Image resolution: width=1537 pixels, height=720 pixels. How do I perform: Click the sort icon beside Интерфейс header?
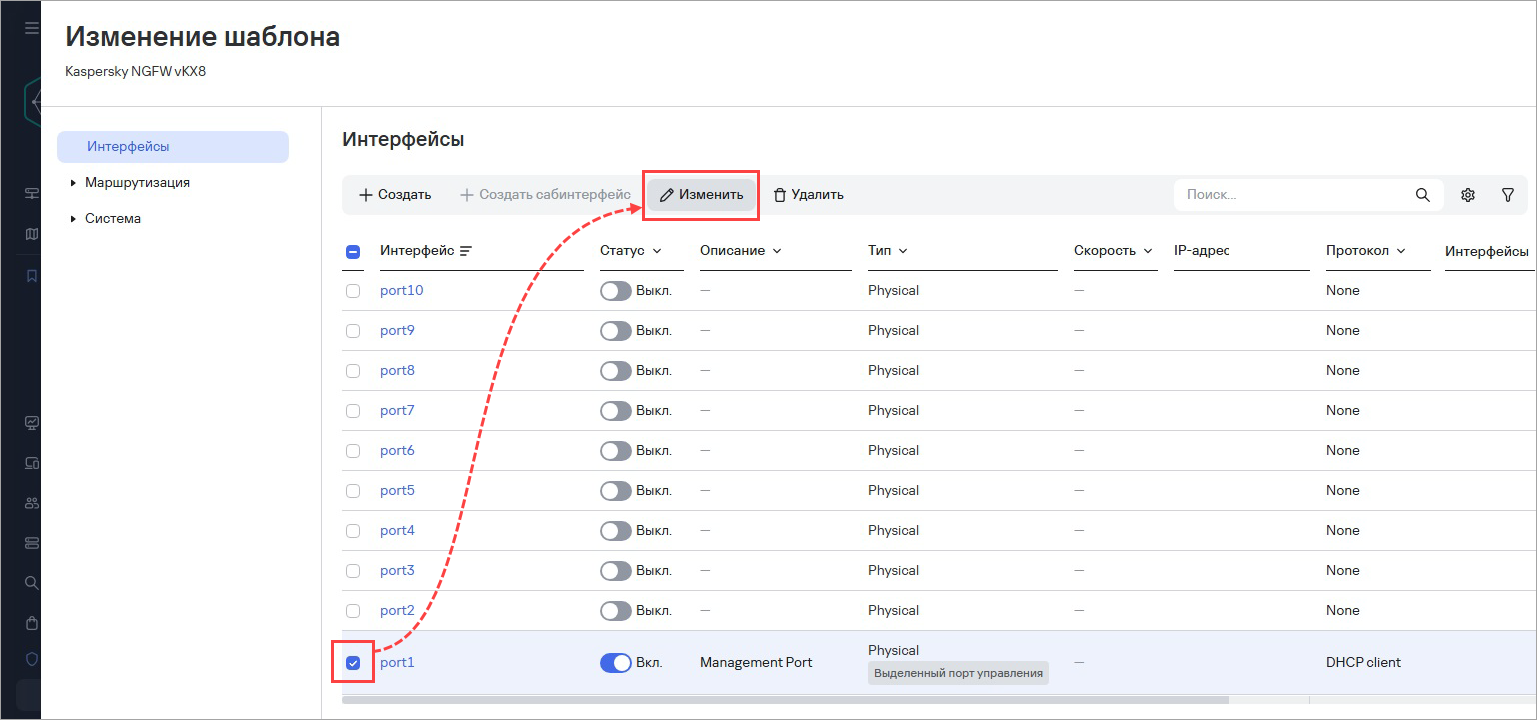click(465, 251)
